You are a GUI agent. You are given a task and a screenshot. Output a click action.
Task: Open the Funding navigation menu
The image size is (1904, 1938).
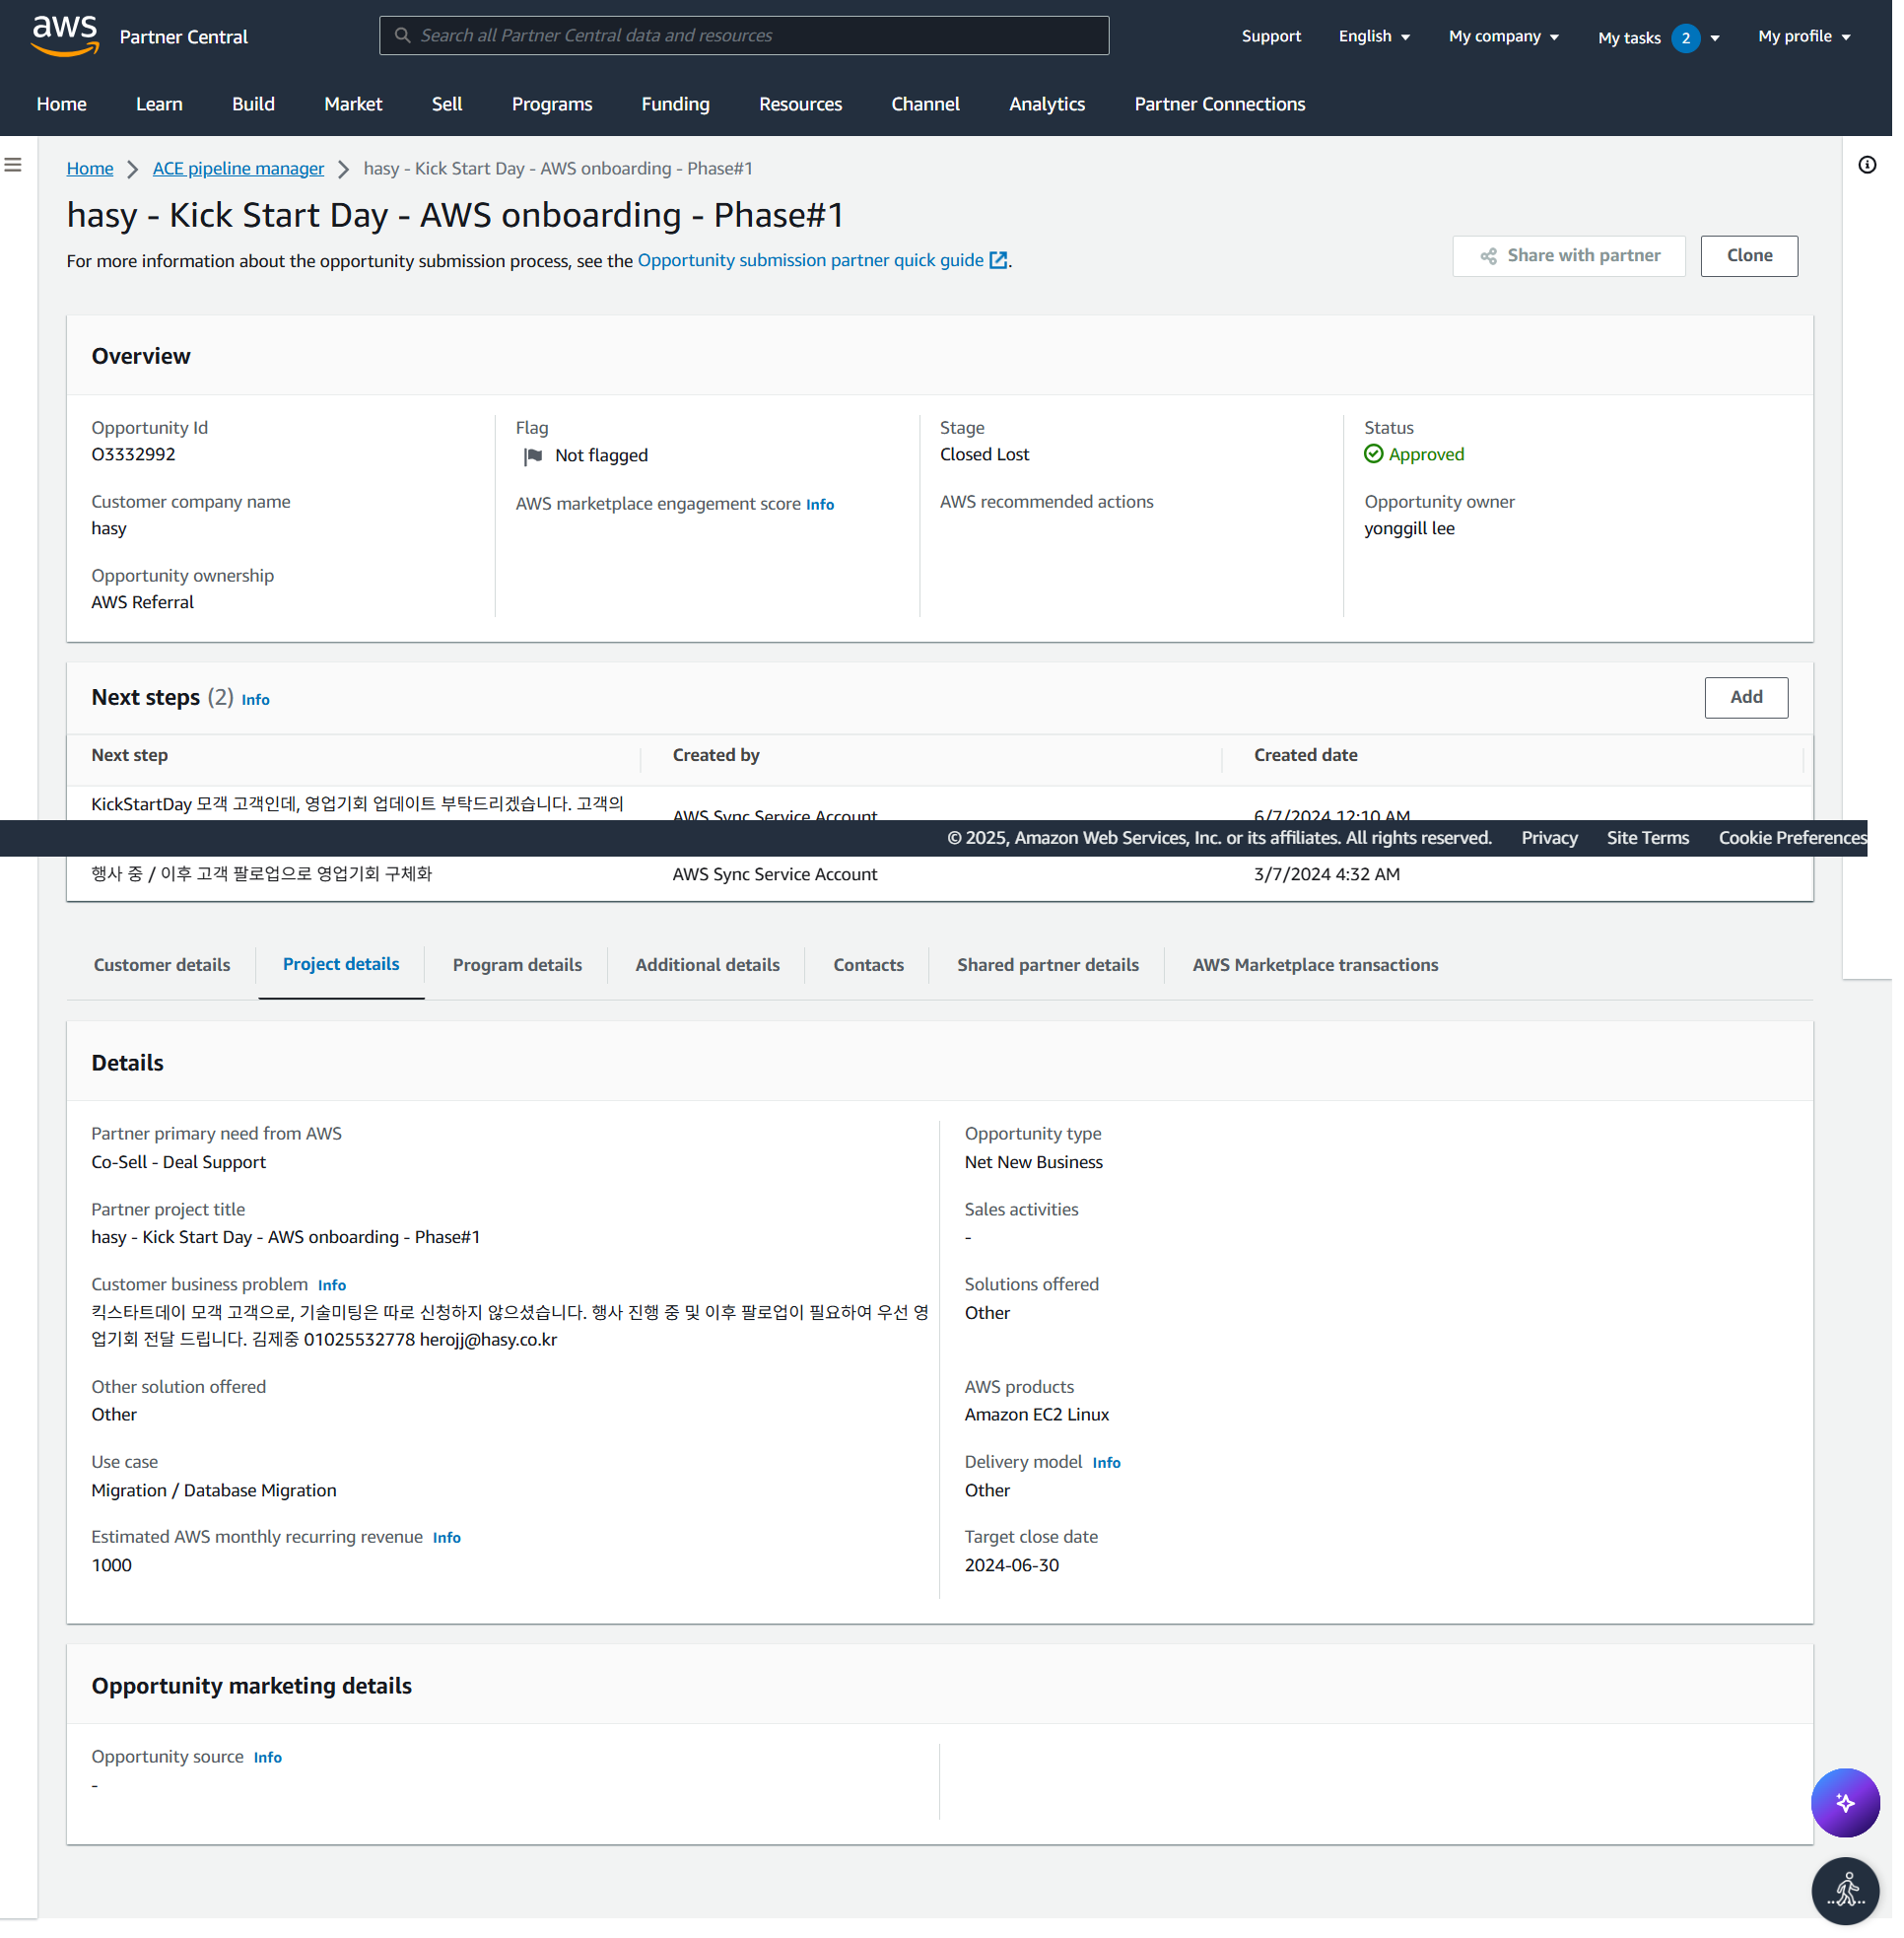click(x=675, y=104)
